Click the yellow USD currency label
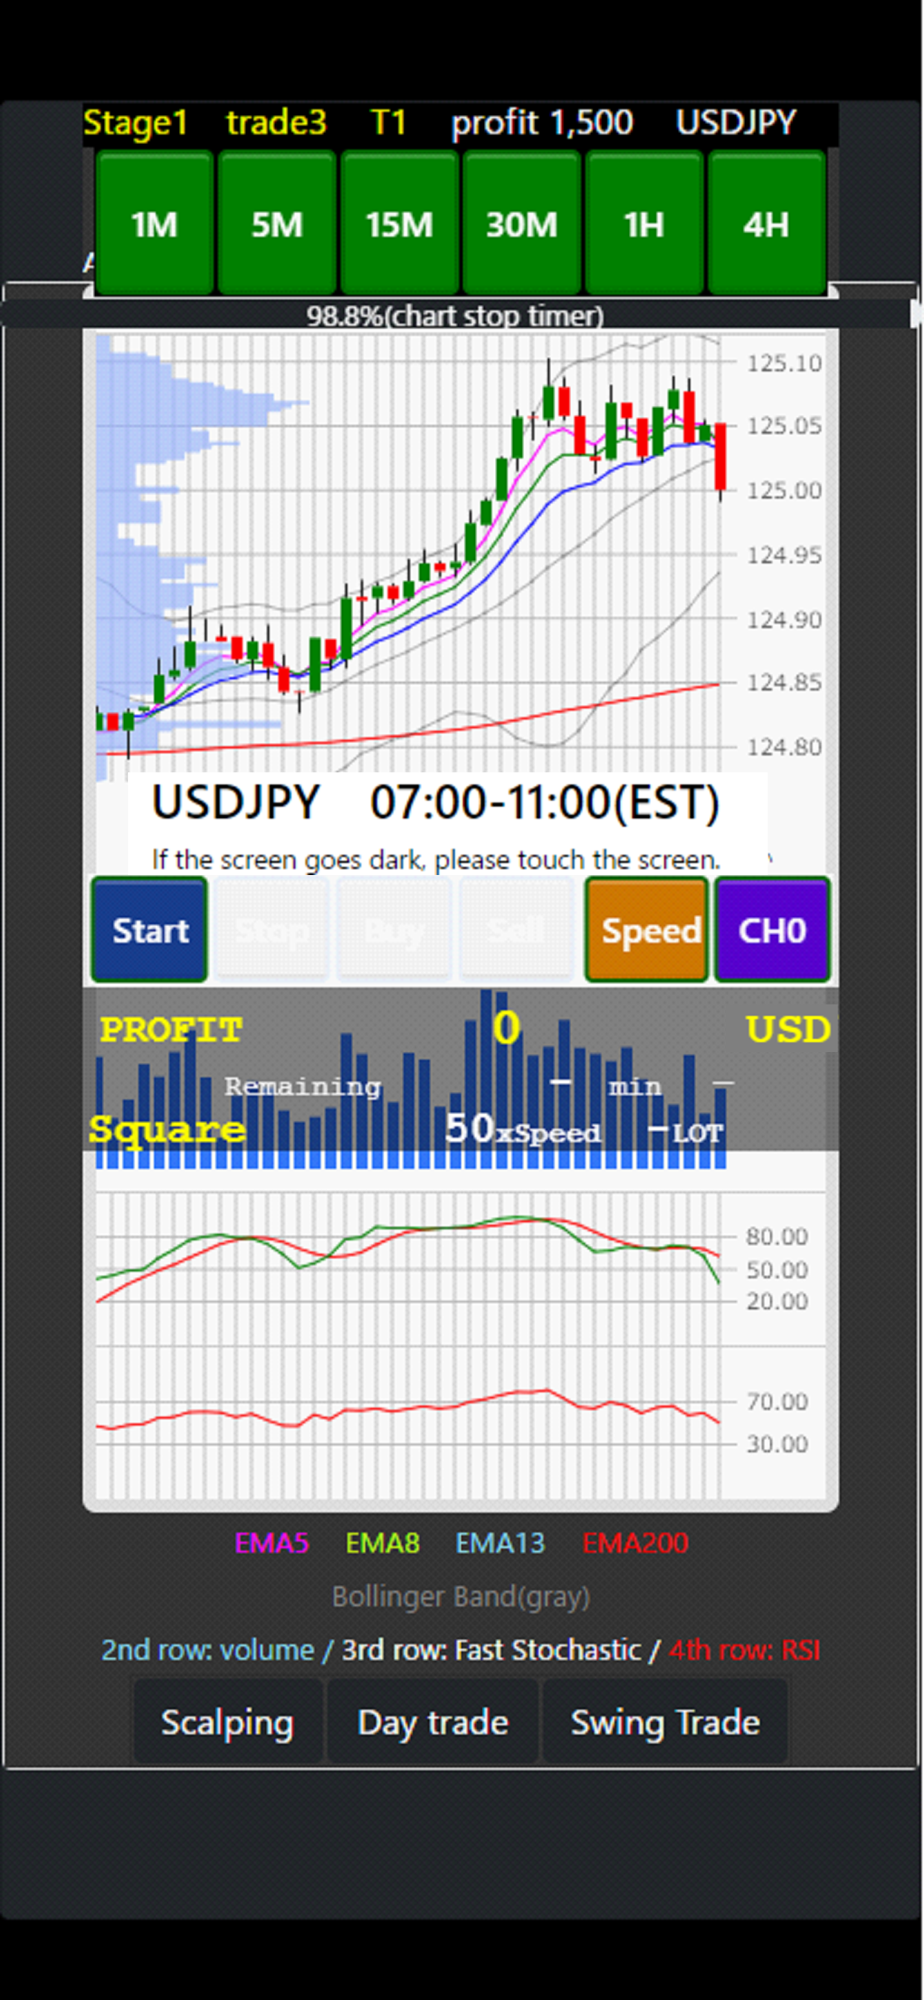Screen dimensions: 924x2000 click(x=788, y=1030)
